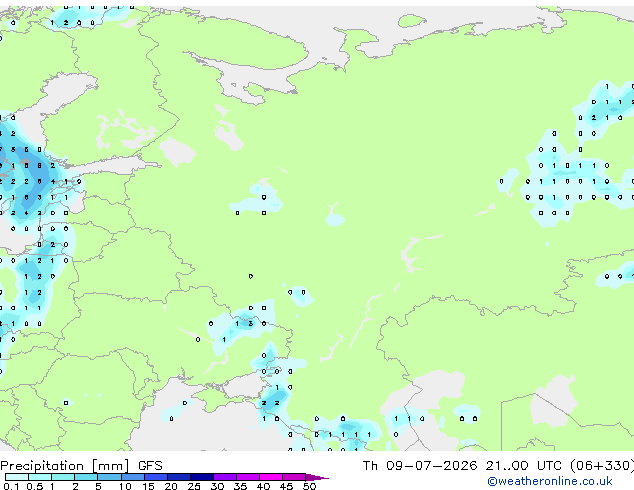This screenshot has height=490, width=634.
Task: Click the legend label '25'
Action: tap(194, 486)
